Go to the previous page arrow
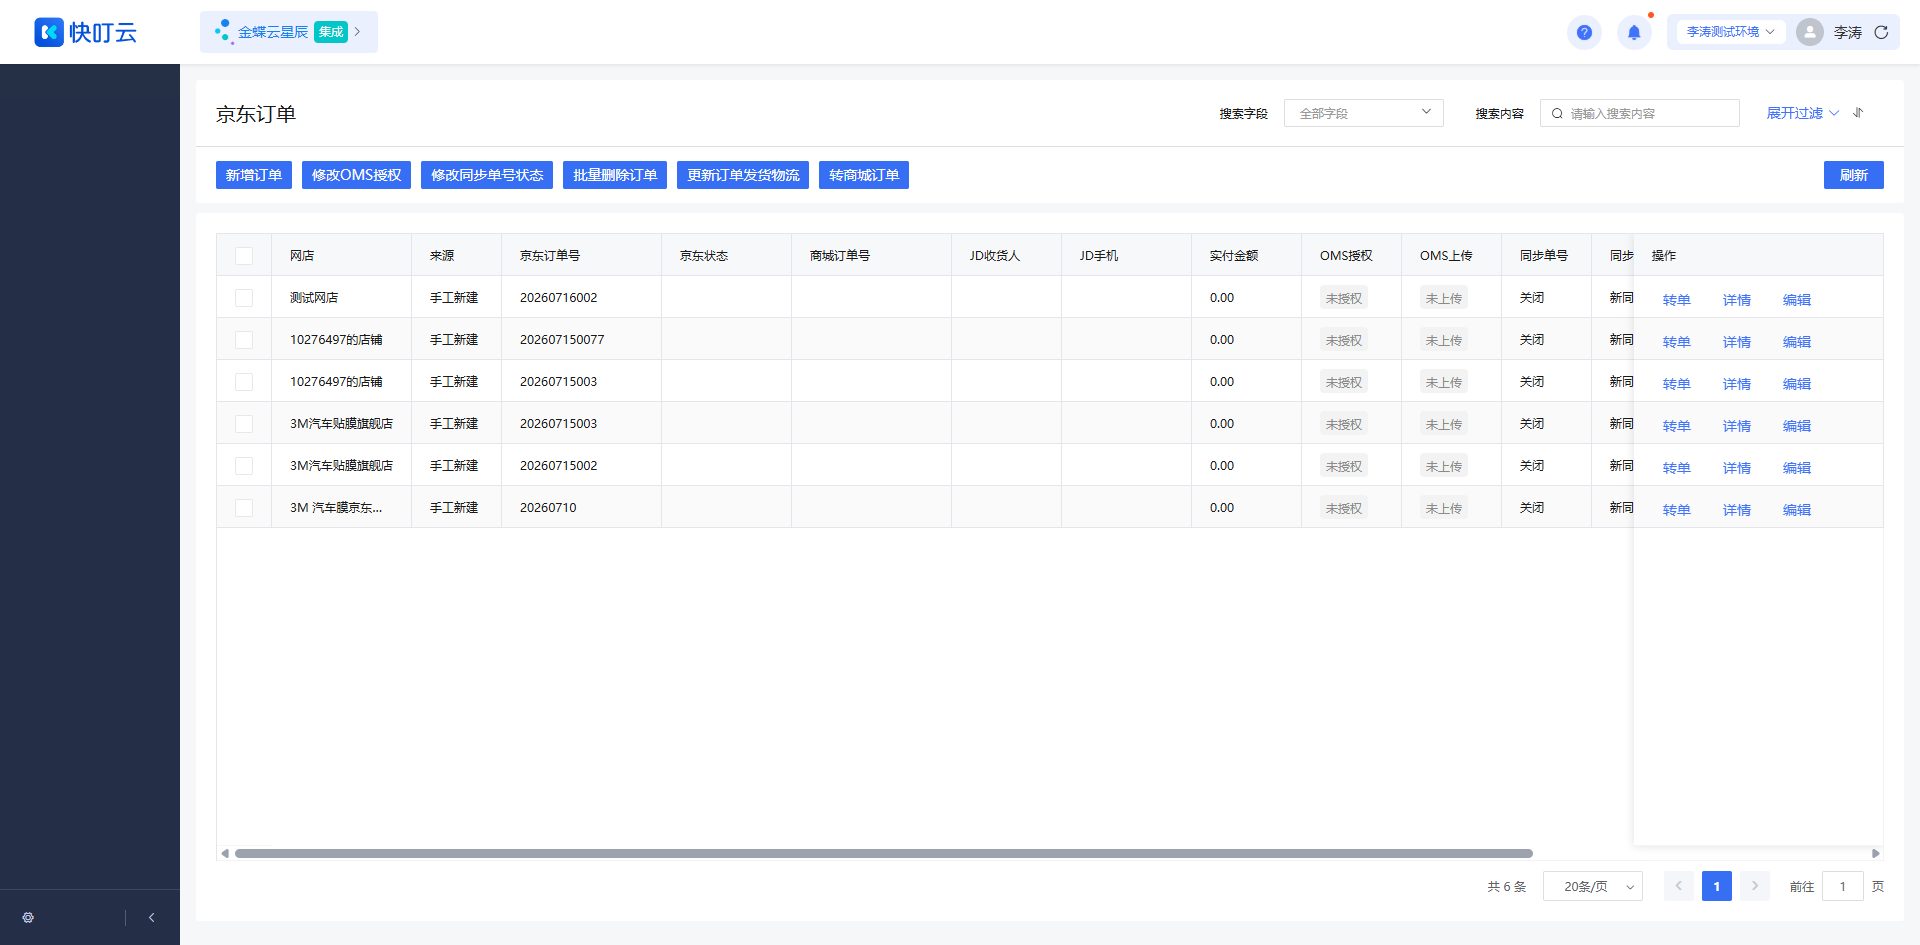 click(1679, 886)
